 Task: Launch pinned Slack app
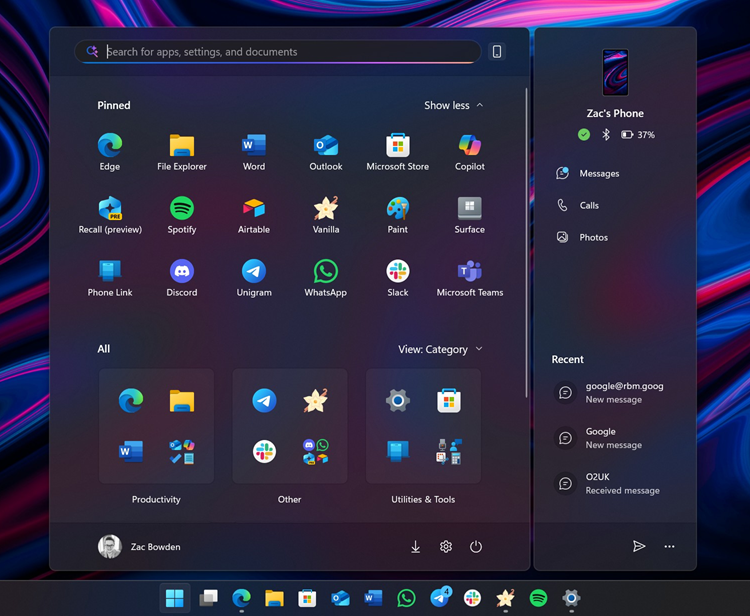point(397,278)
